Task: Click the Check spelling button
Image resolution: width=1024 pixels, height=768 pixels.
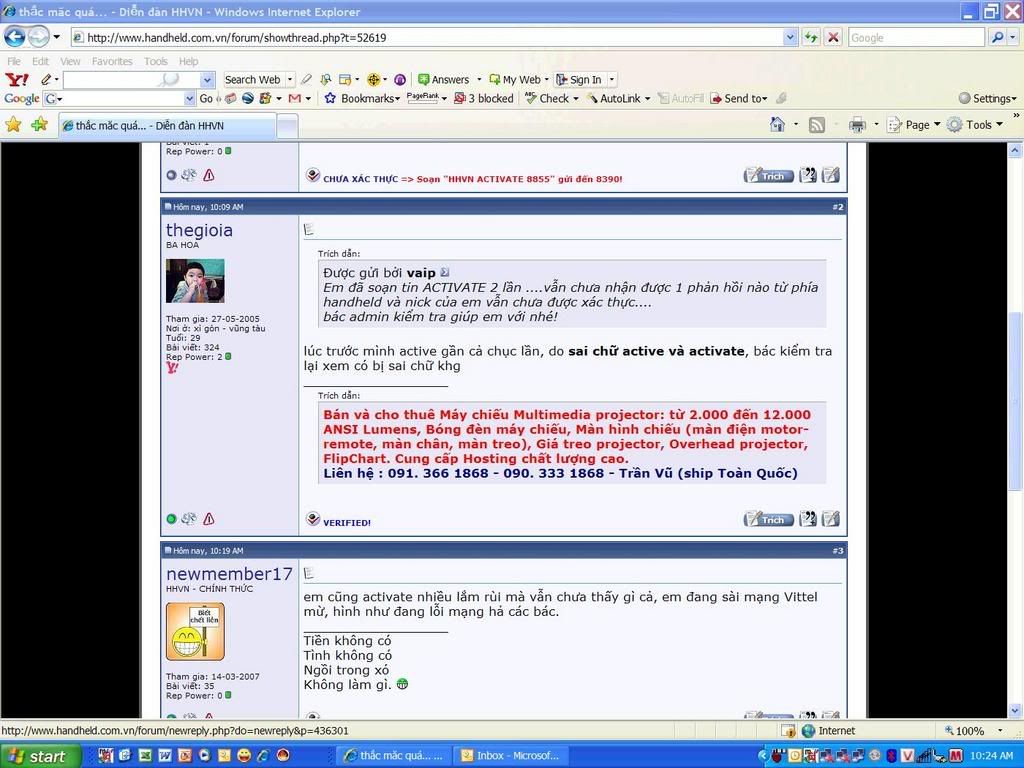Action: 547,99
